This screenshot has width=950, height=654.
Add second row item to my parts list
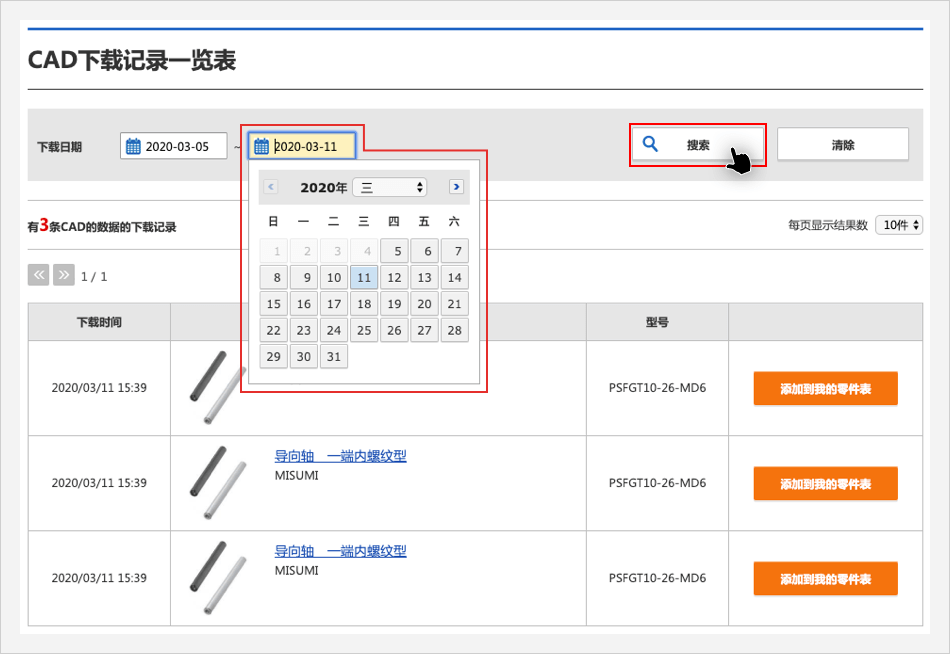[x=825, y=484]
